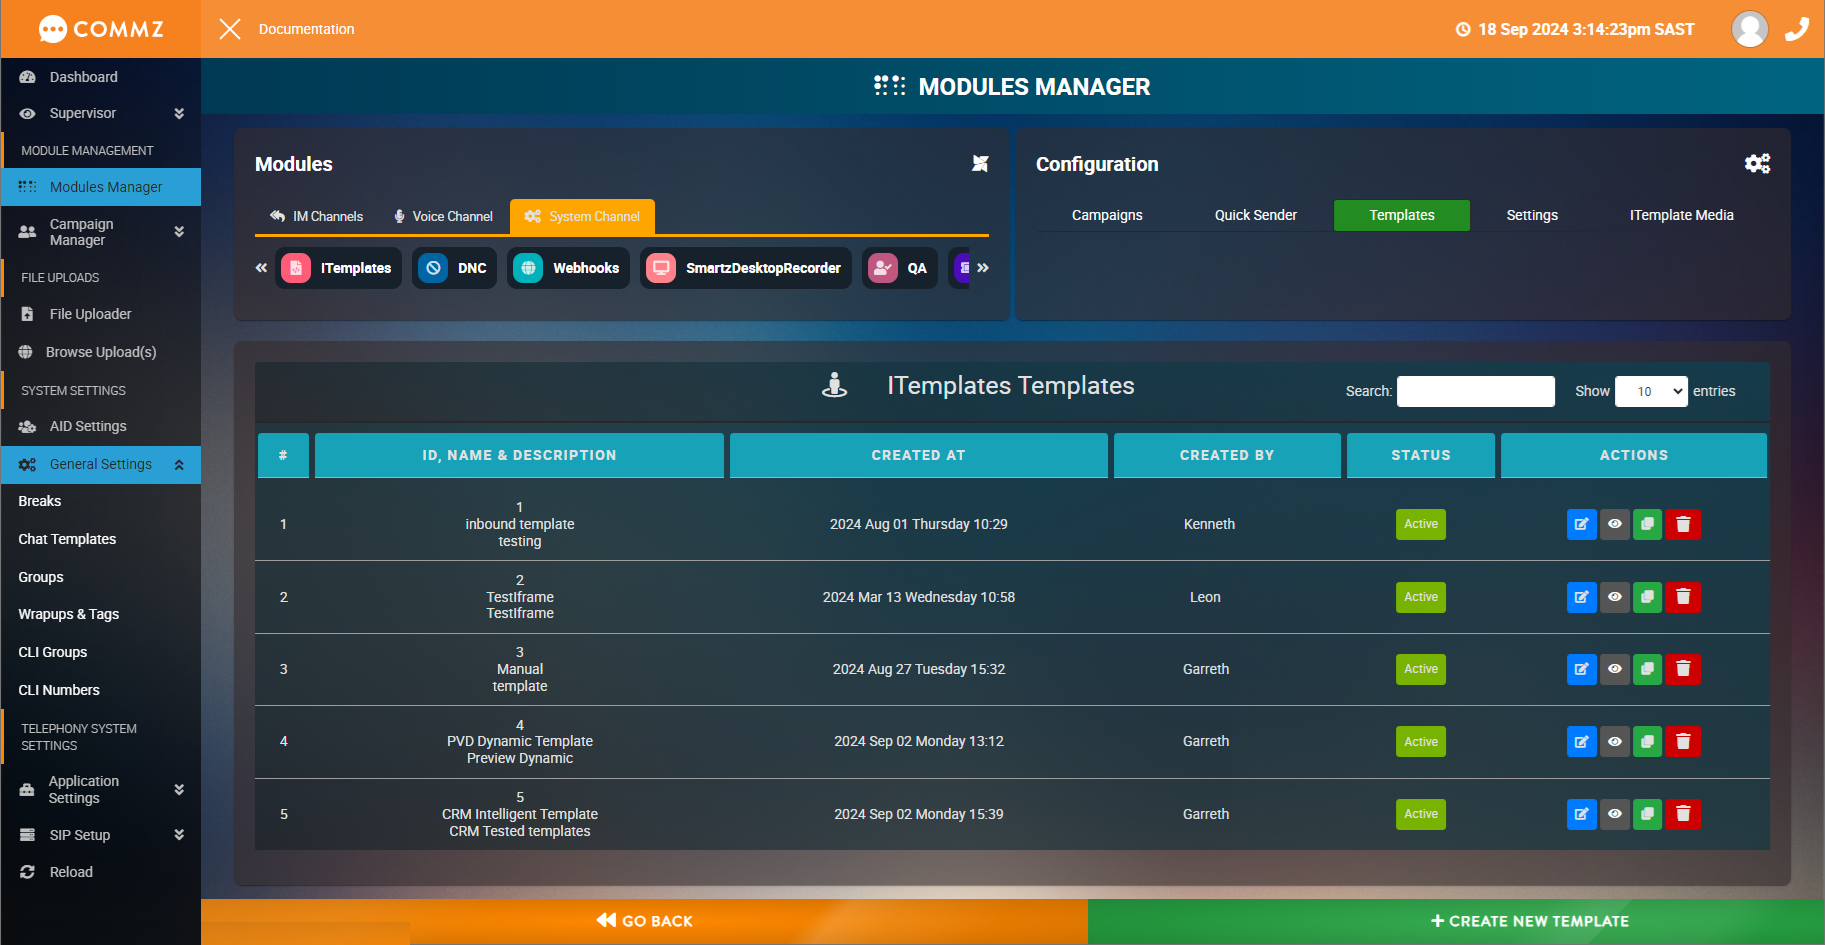Click the Configuration gear icon

1758,163
